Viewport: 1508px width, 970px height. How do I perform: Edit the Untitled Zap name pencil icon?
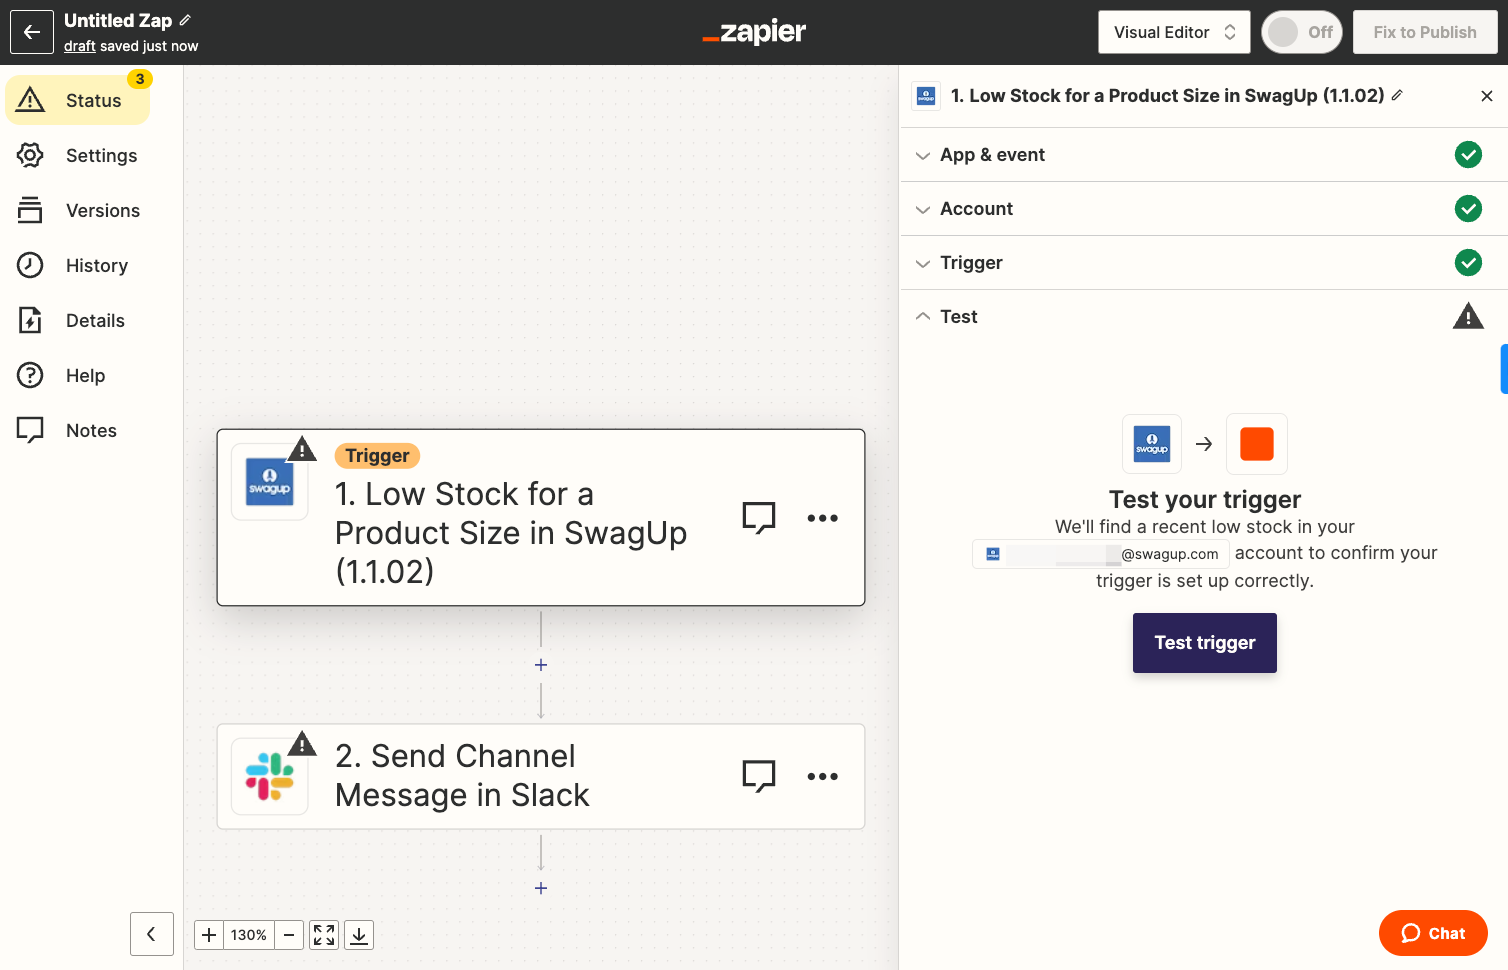pyautogui.click(x=185, y=20)
